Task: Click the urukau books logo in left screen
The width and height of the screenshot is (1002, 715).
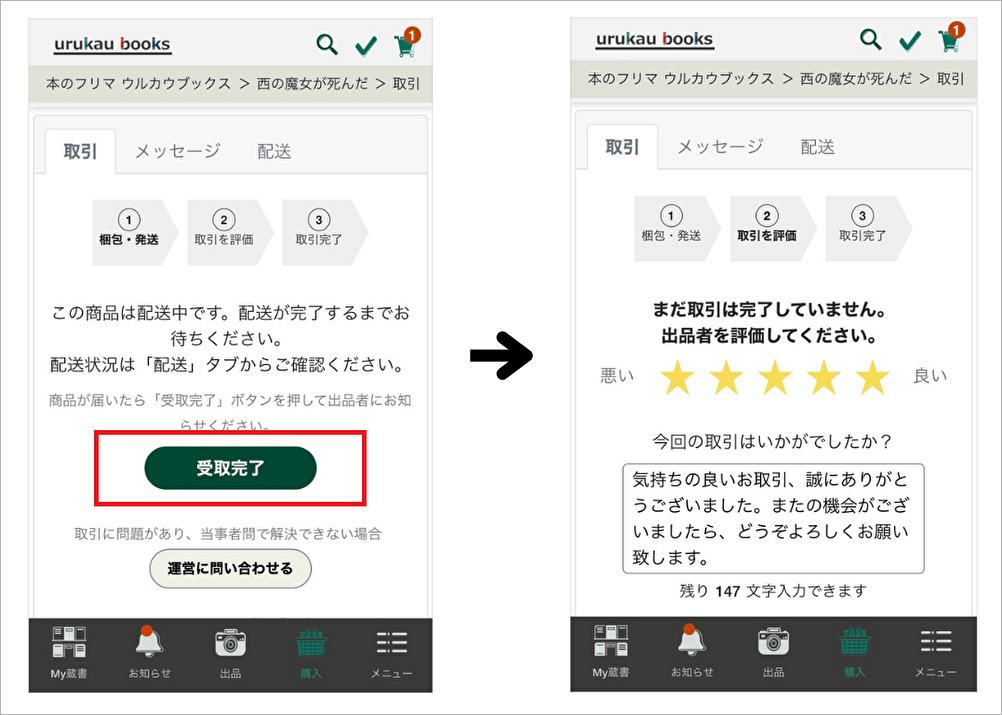Action: (x=113, y=45)
